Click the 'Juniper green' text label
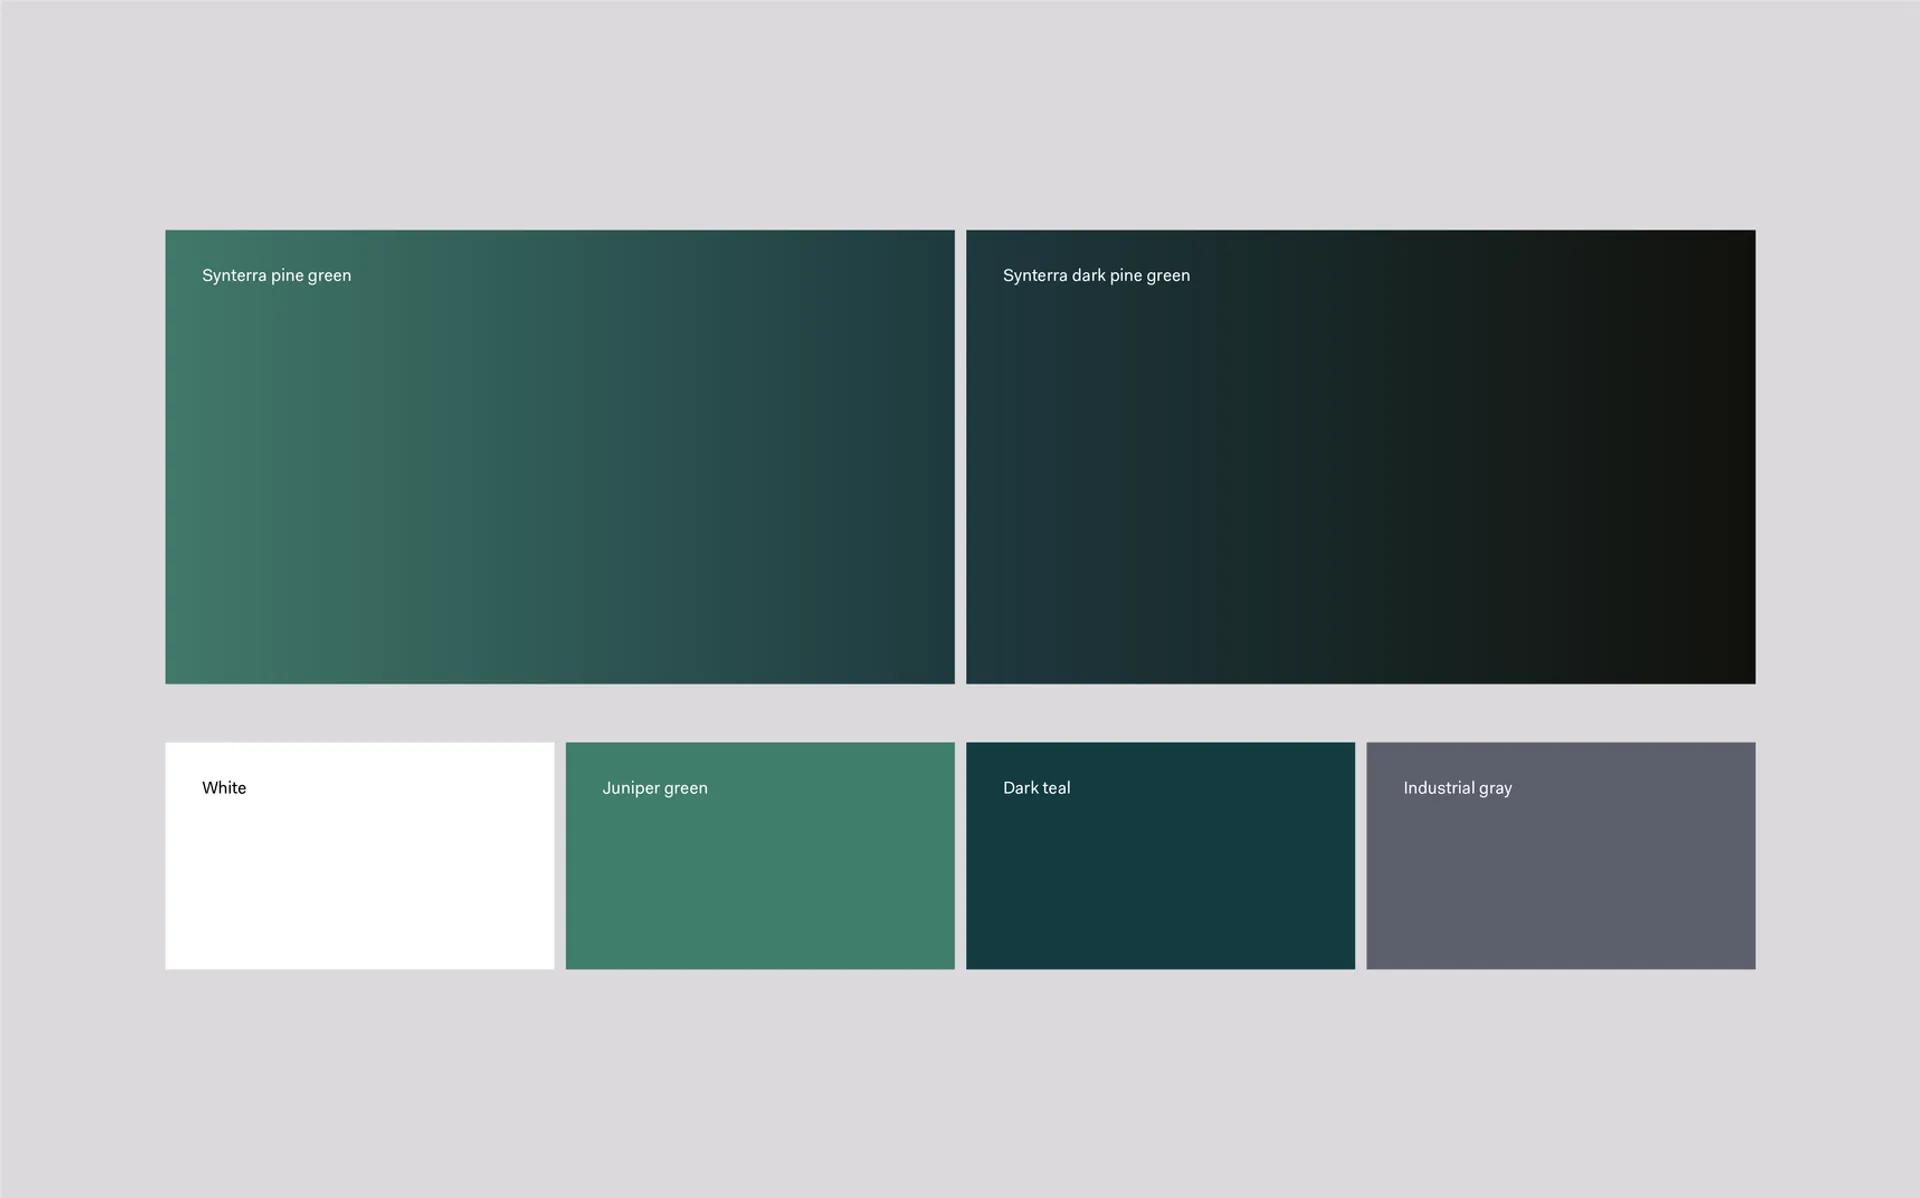 click(655, 788)
